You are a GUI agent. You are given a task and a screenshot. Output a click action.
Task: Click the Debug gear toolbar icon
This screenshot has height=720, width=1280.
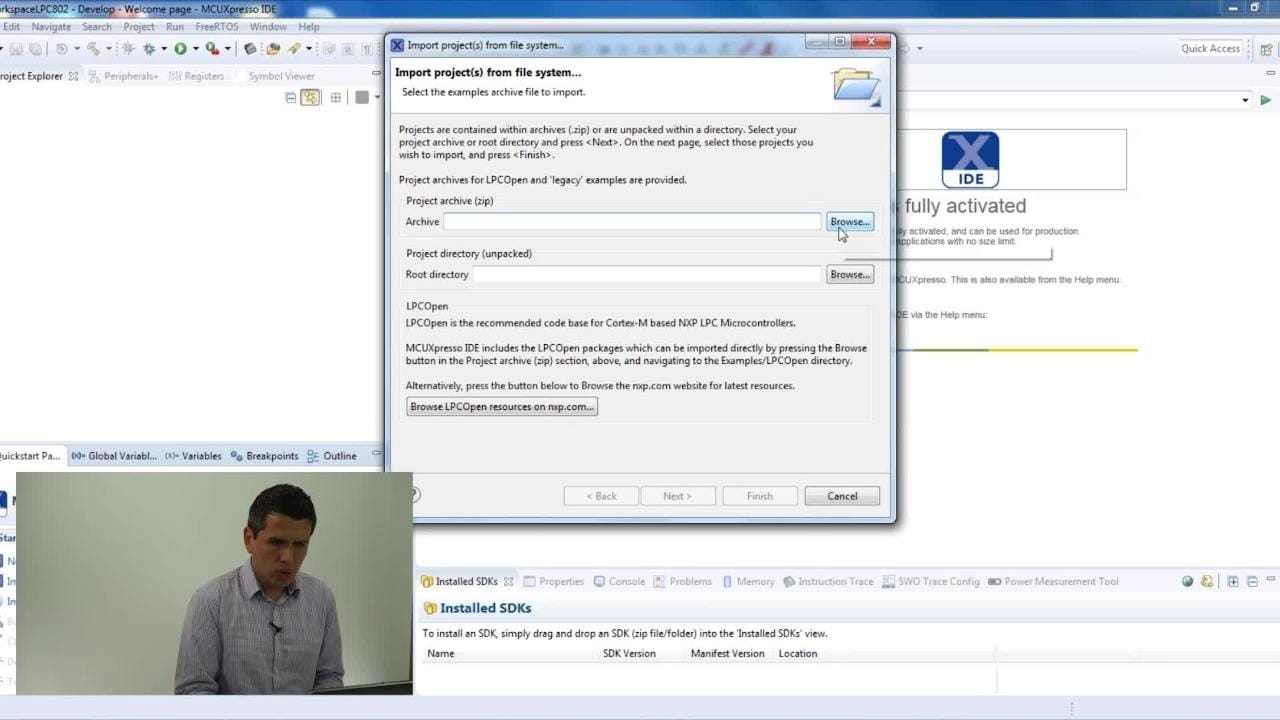tap(149, 48)
